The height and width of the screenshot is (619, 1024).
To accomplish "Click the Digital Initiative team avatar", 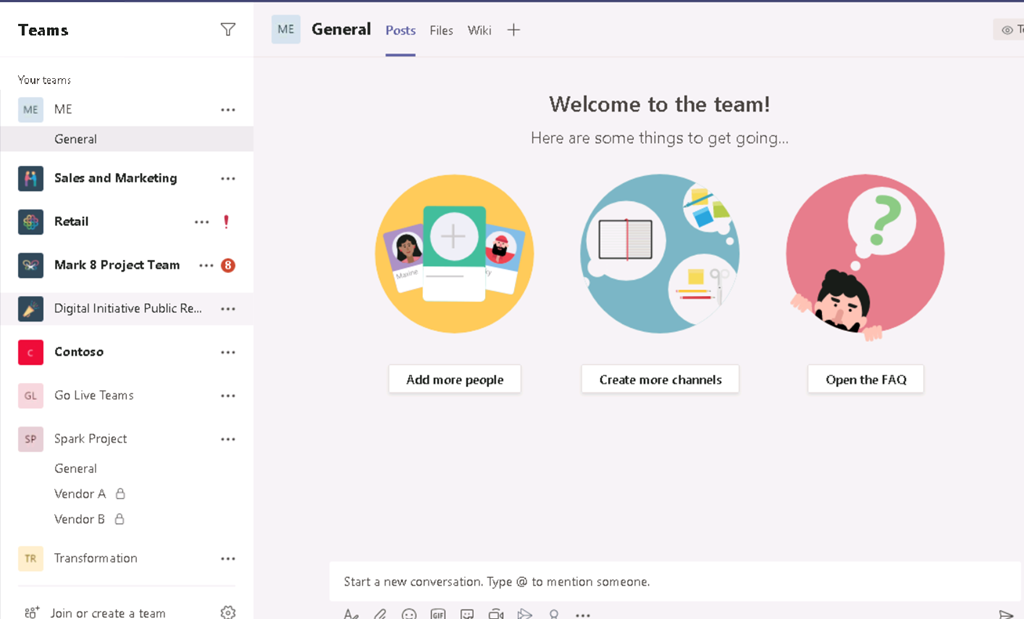I will point(31,309).
